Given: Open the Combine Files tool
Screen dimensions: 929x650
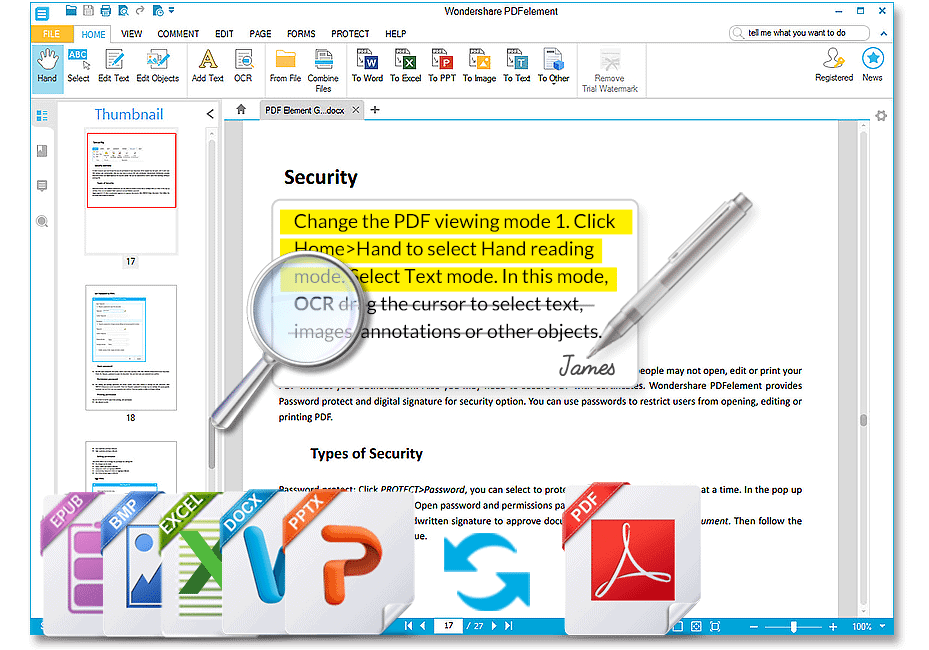Looking at the screenshot, I should point(323,71).
